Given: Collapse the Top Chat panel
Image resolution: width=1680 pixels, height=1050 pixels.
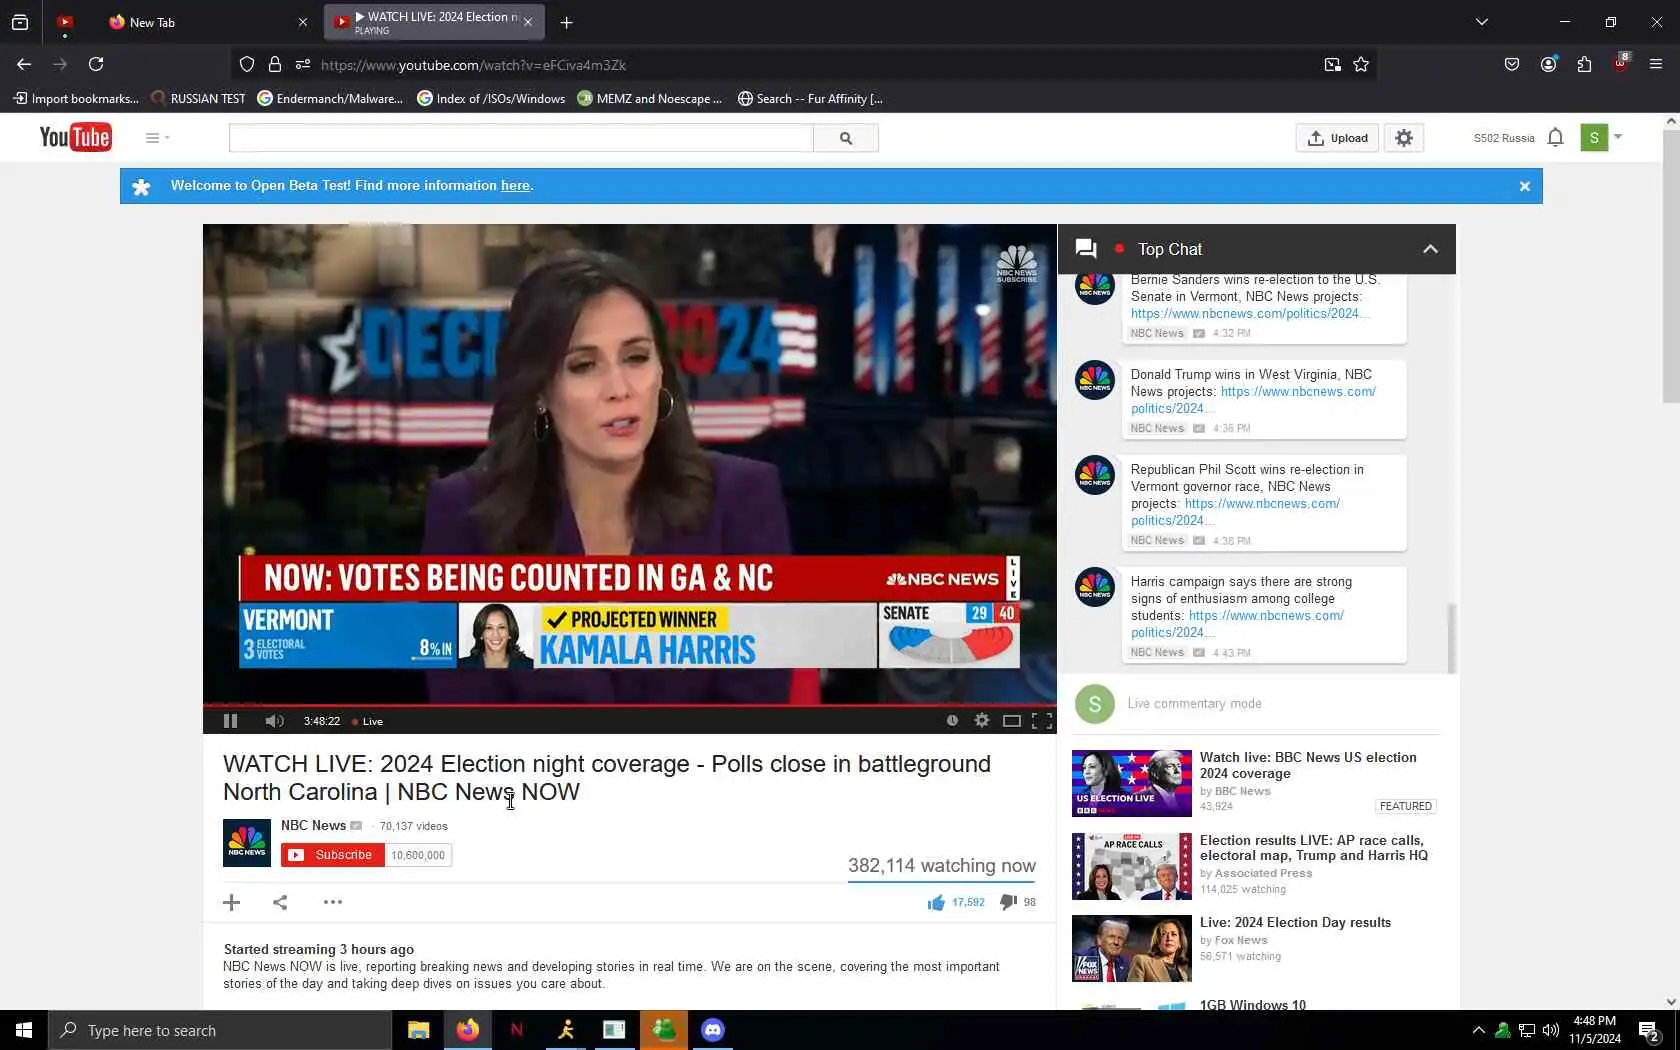Looking at the screenshot, I should [x=1430, y=249].
